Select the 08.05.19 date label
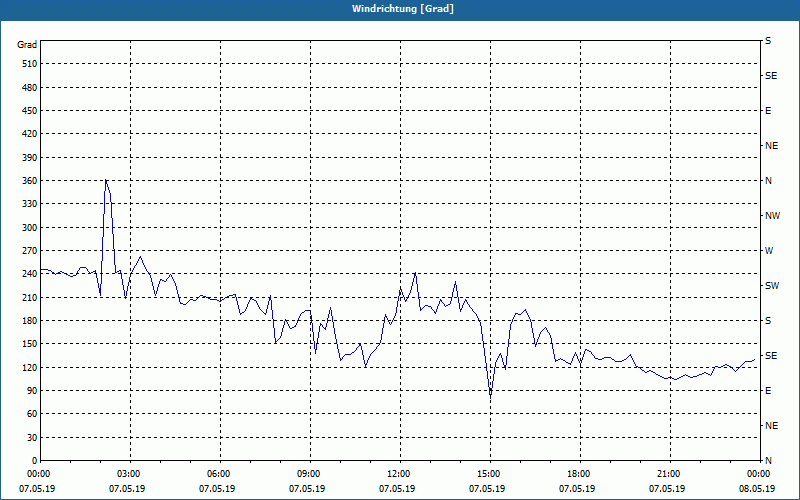The height and width of the screenshot is (500, 800). tap(757, 489)
